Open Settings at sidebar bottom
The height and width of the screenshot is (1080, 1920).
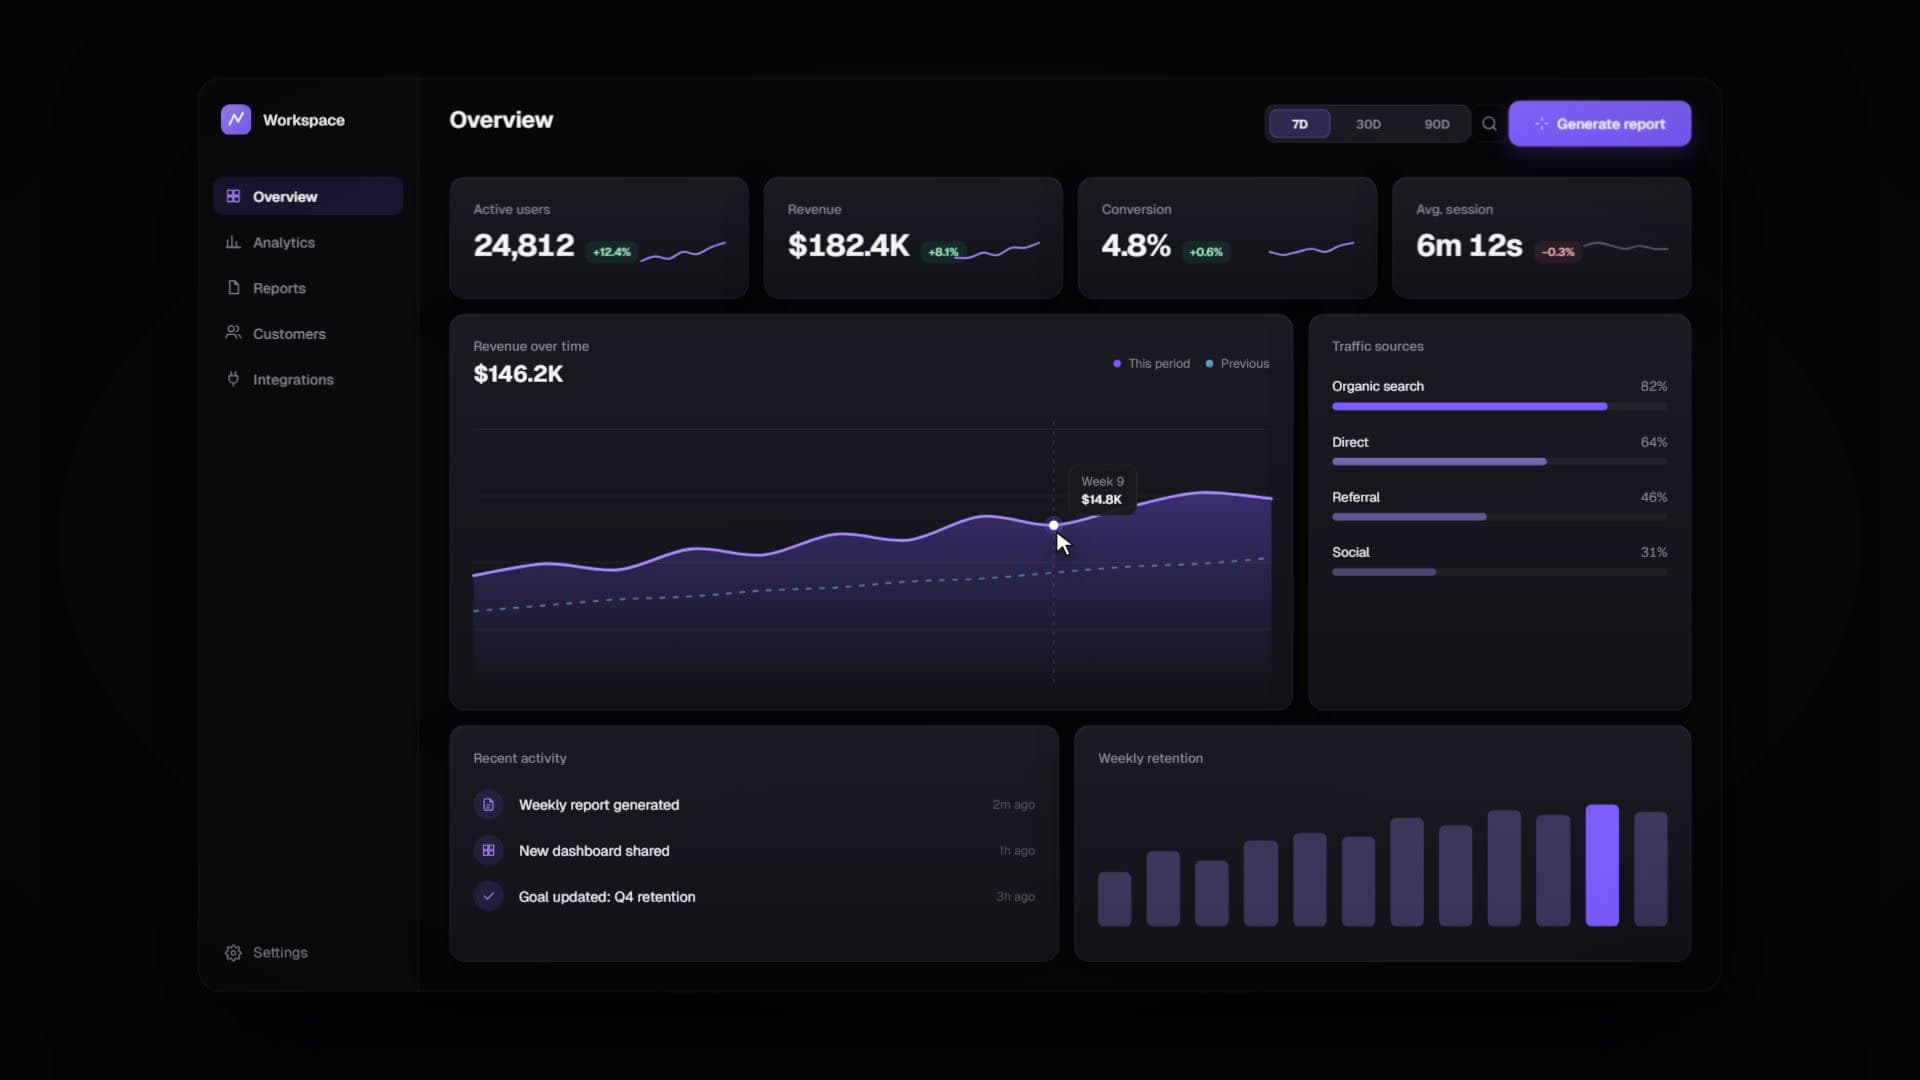pos(308,953)
